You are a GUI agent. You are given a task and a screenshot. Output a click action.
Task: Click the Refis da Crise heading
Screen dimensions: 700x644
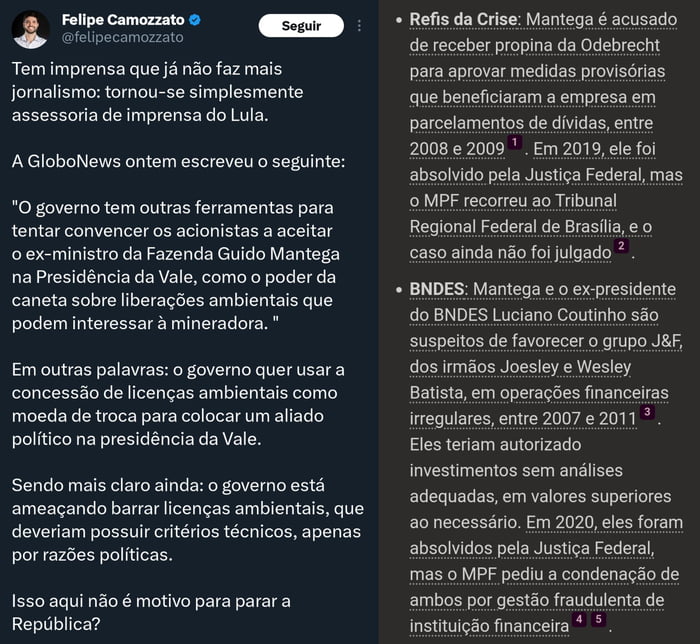pos(463,20)
